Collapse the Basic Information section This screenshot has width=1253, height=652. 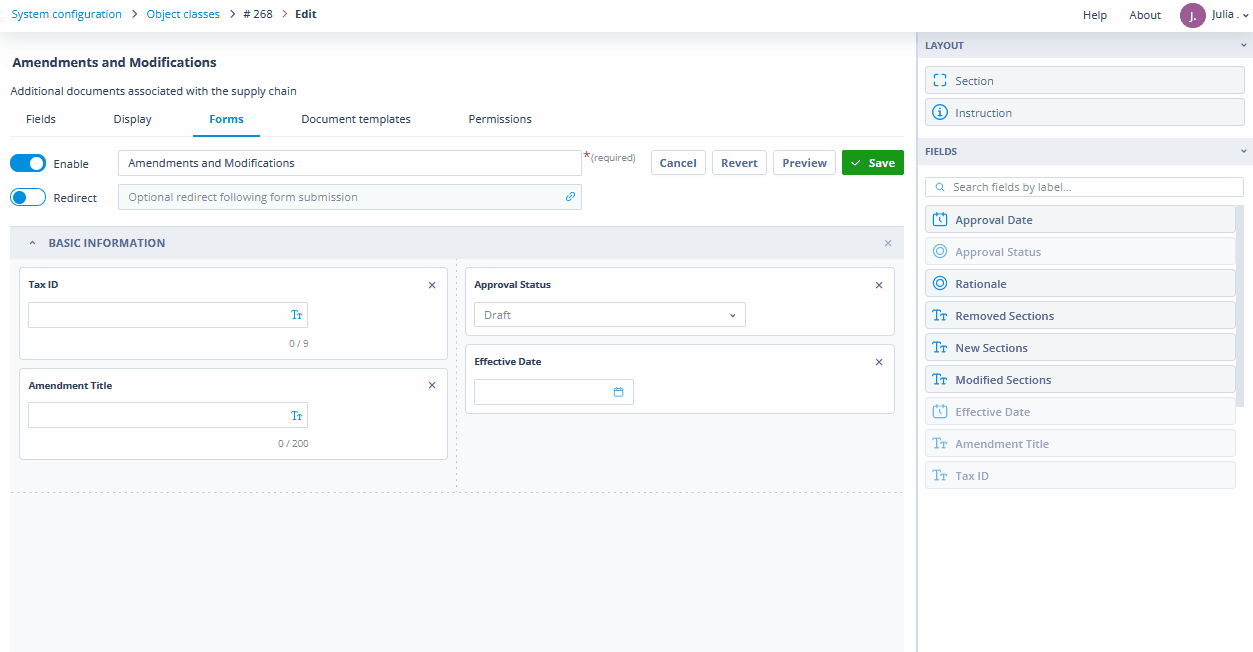click(32, 243)
